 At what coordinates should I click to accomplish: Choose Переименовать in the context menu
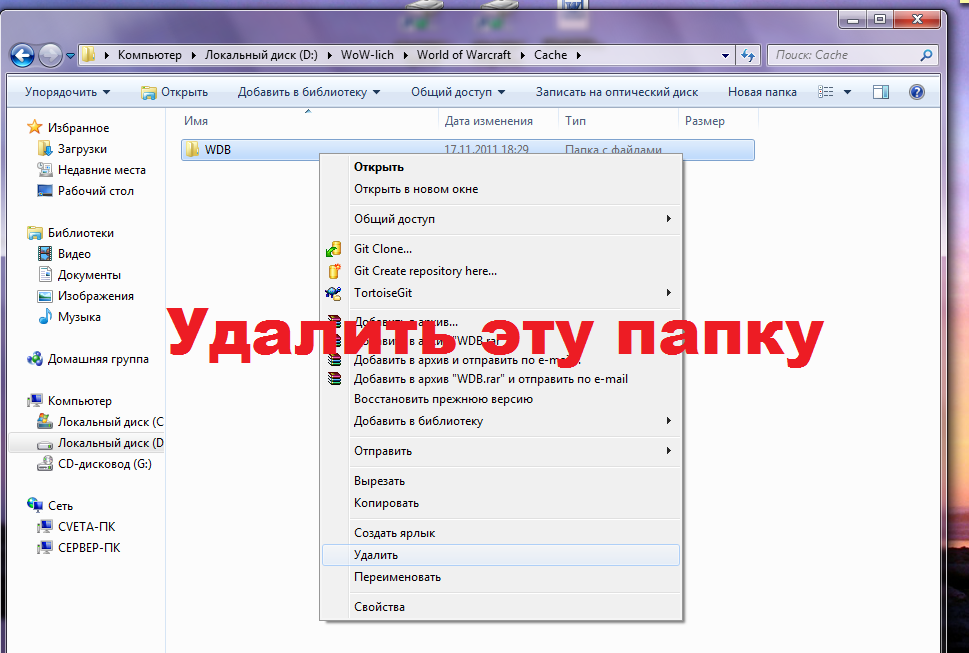pyautogui.click(x=501, y=577)
